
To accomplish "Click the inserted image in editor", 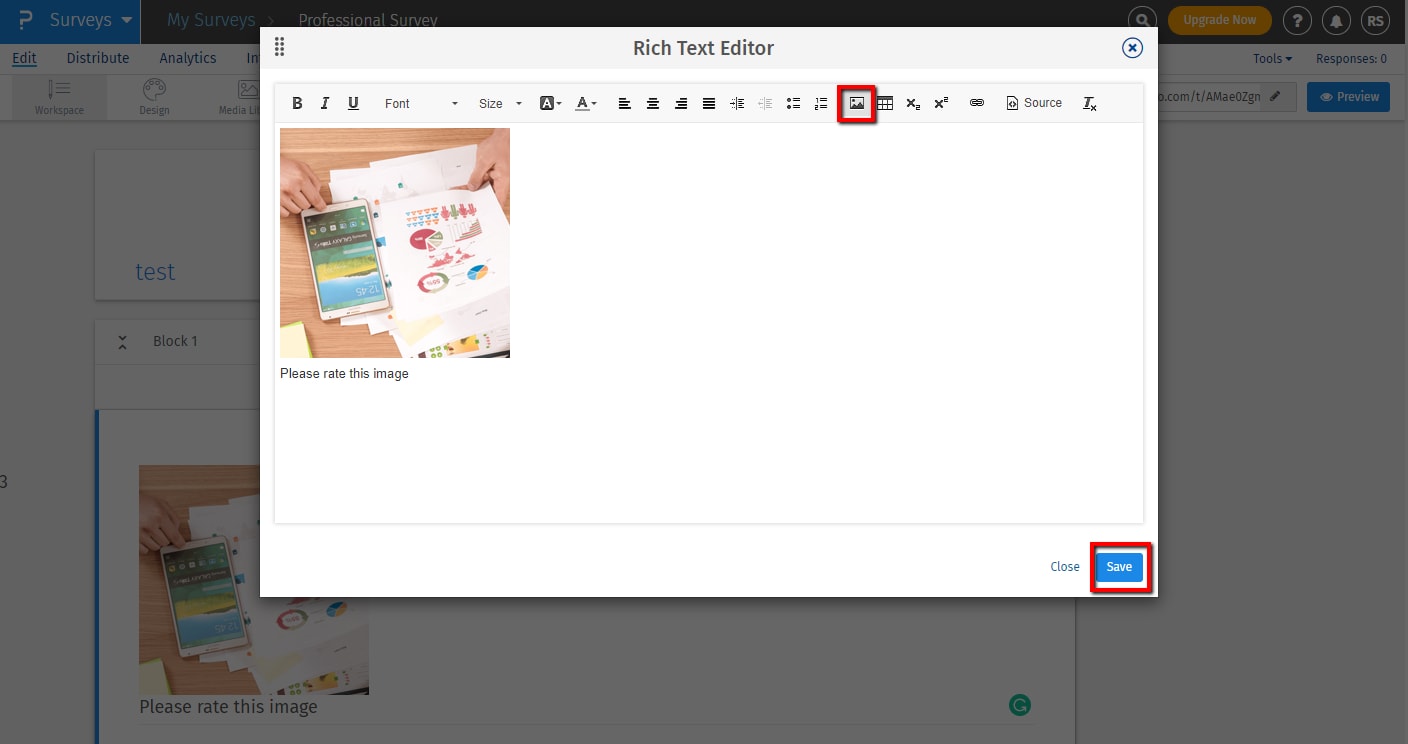I will pyautogui.click(x=395, y=243).
